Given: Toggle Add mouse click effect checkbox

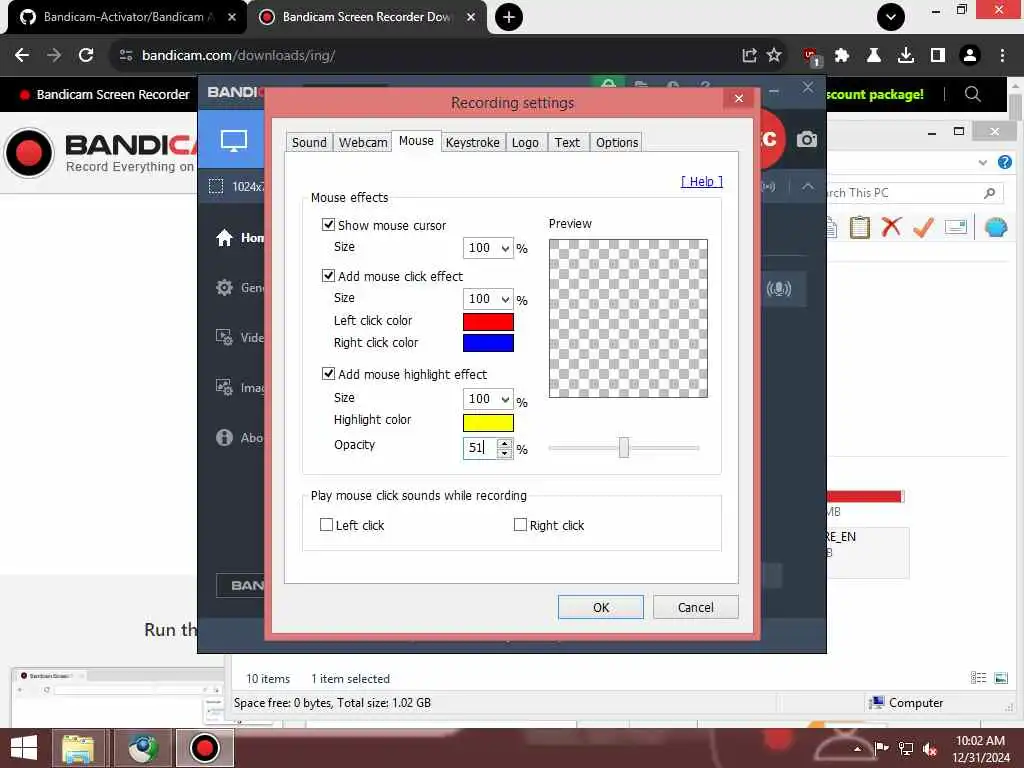Looking at the screenshot, I should (328, 276).
